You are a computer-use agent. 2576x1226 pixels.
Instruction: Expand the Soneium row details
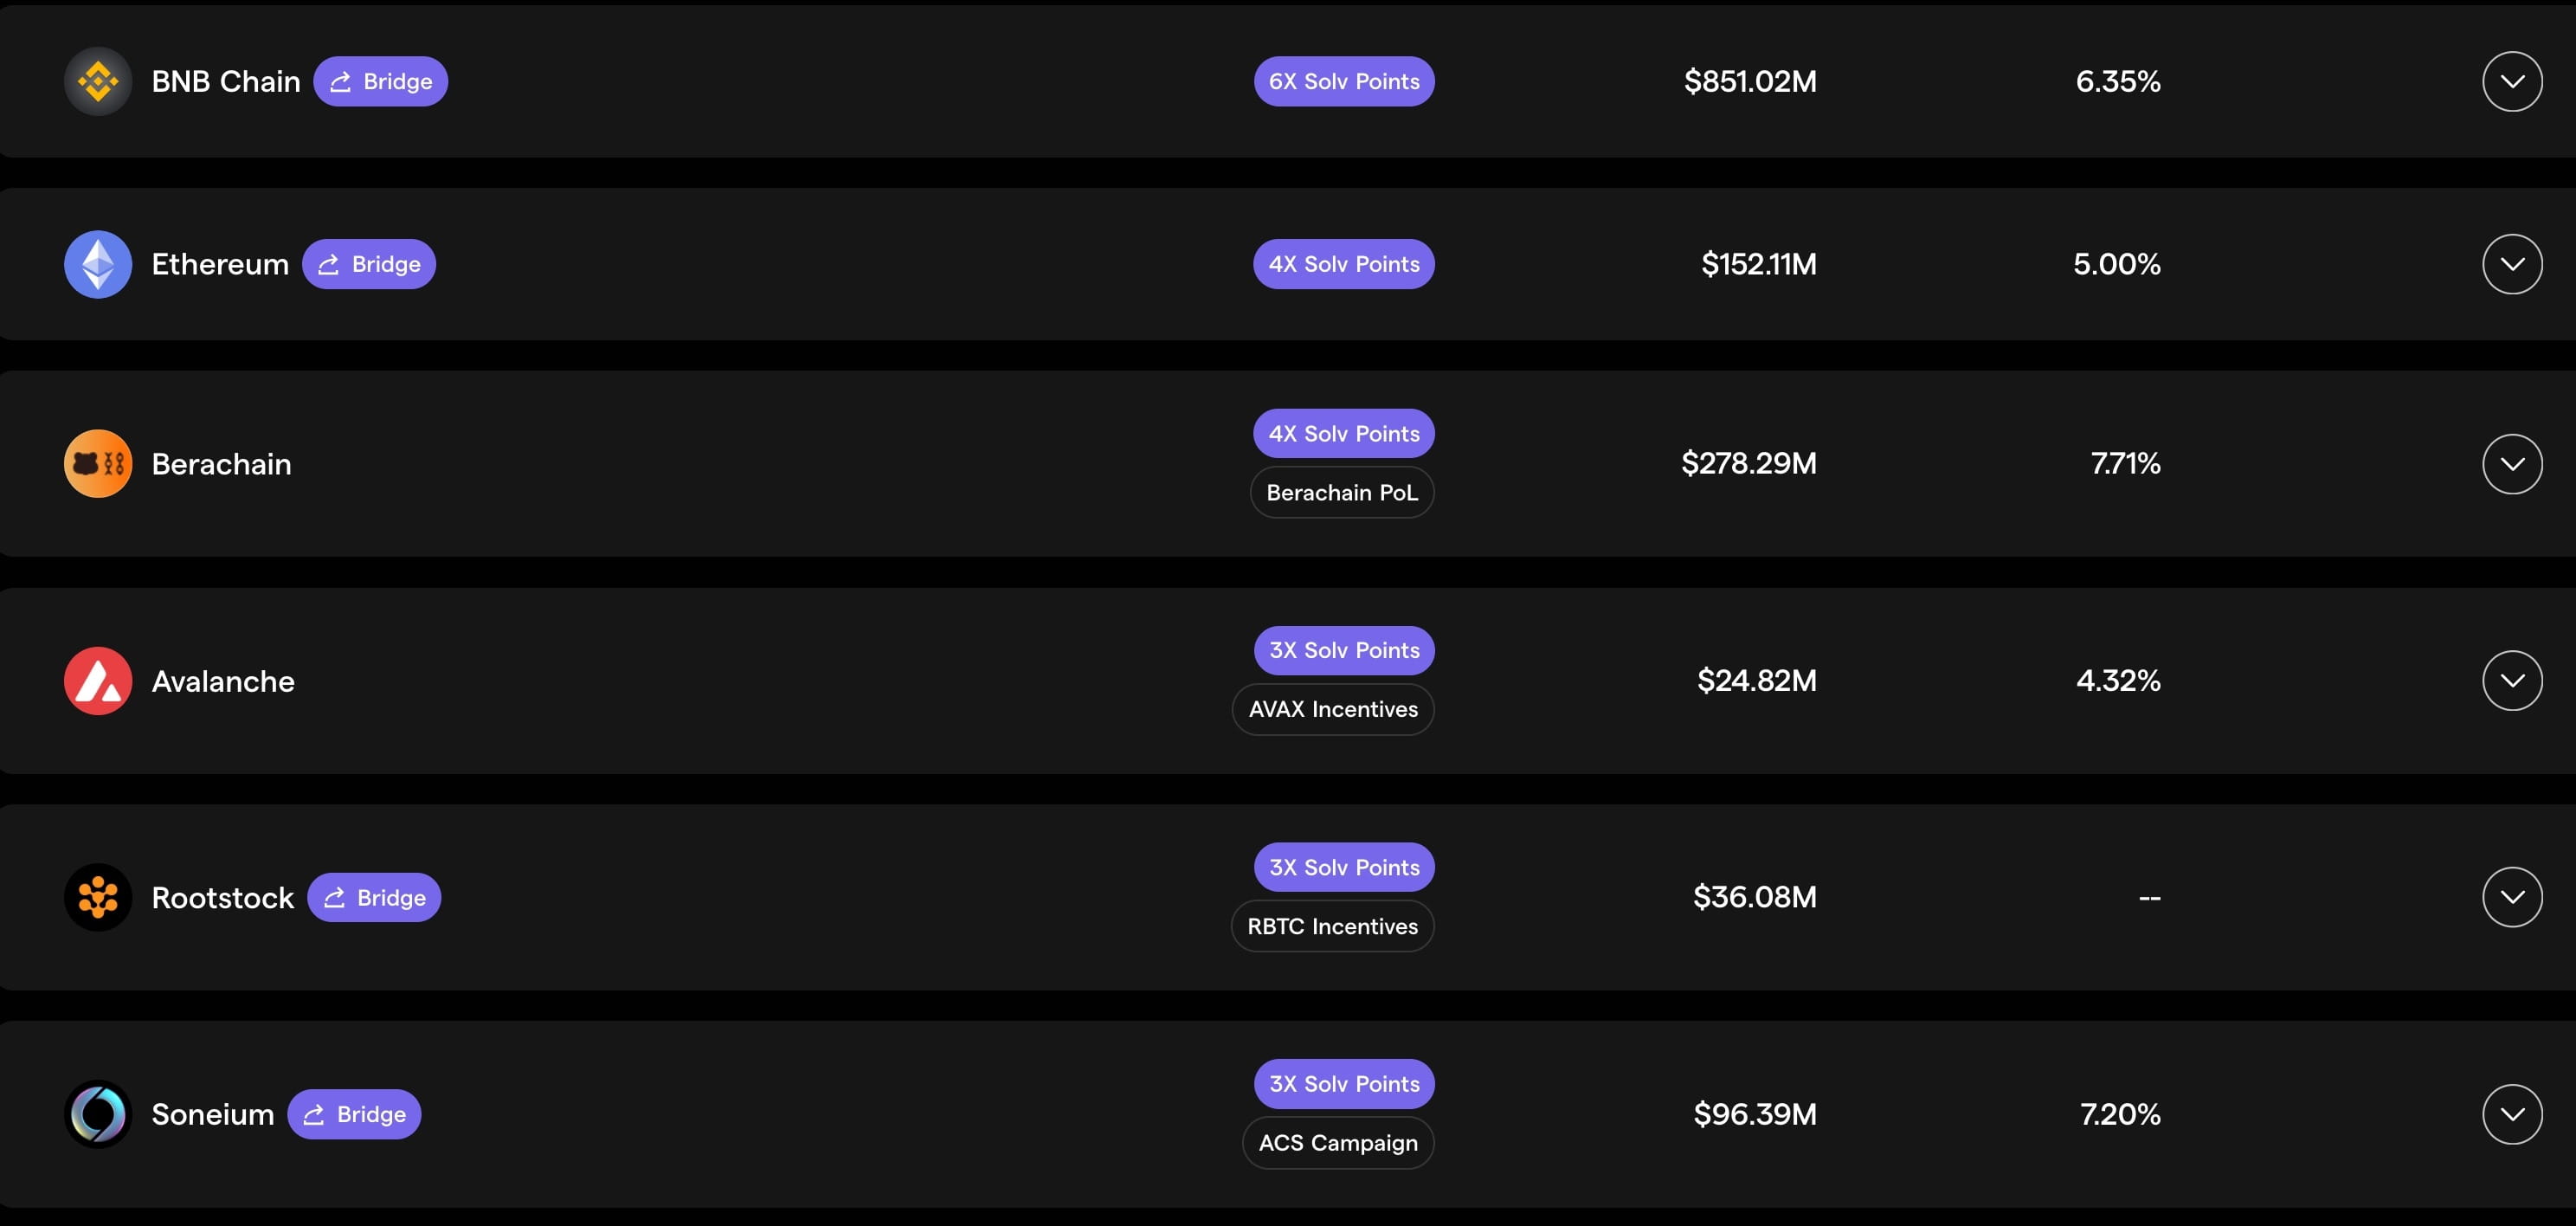(2512, 1114)
